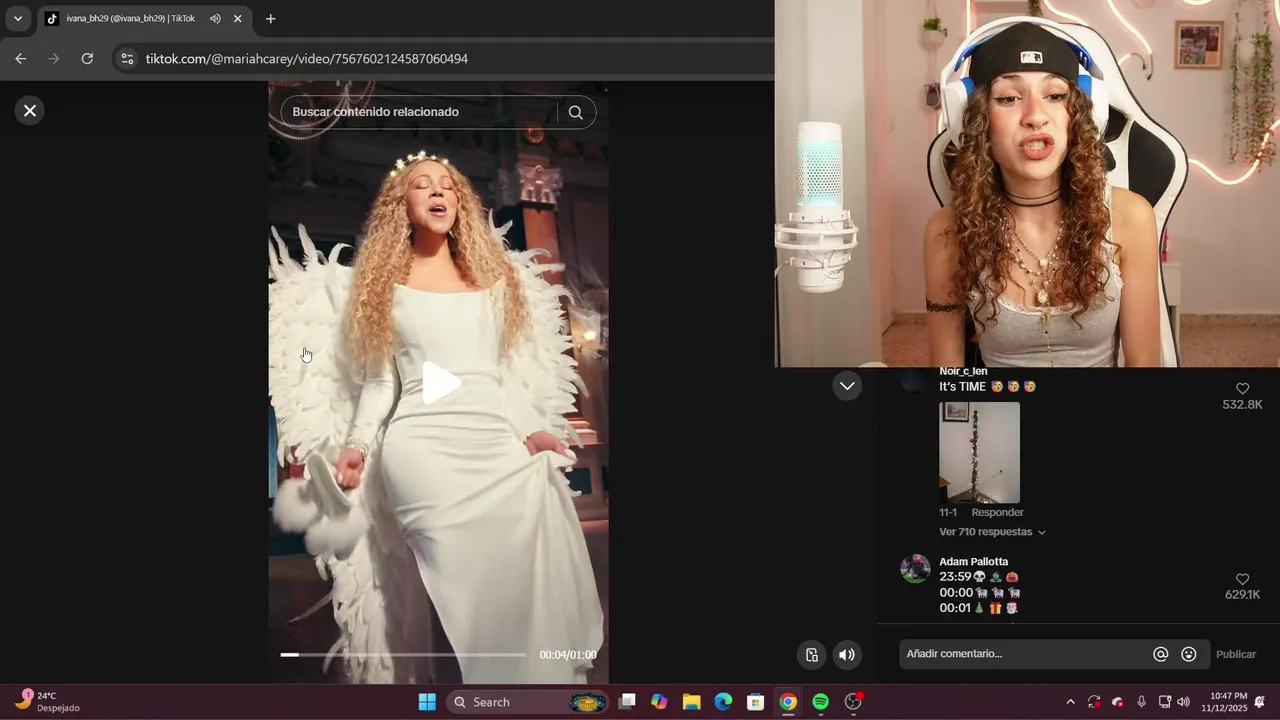Click the Adam Pallotta username

click(x=973, y=562)
